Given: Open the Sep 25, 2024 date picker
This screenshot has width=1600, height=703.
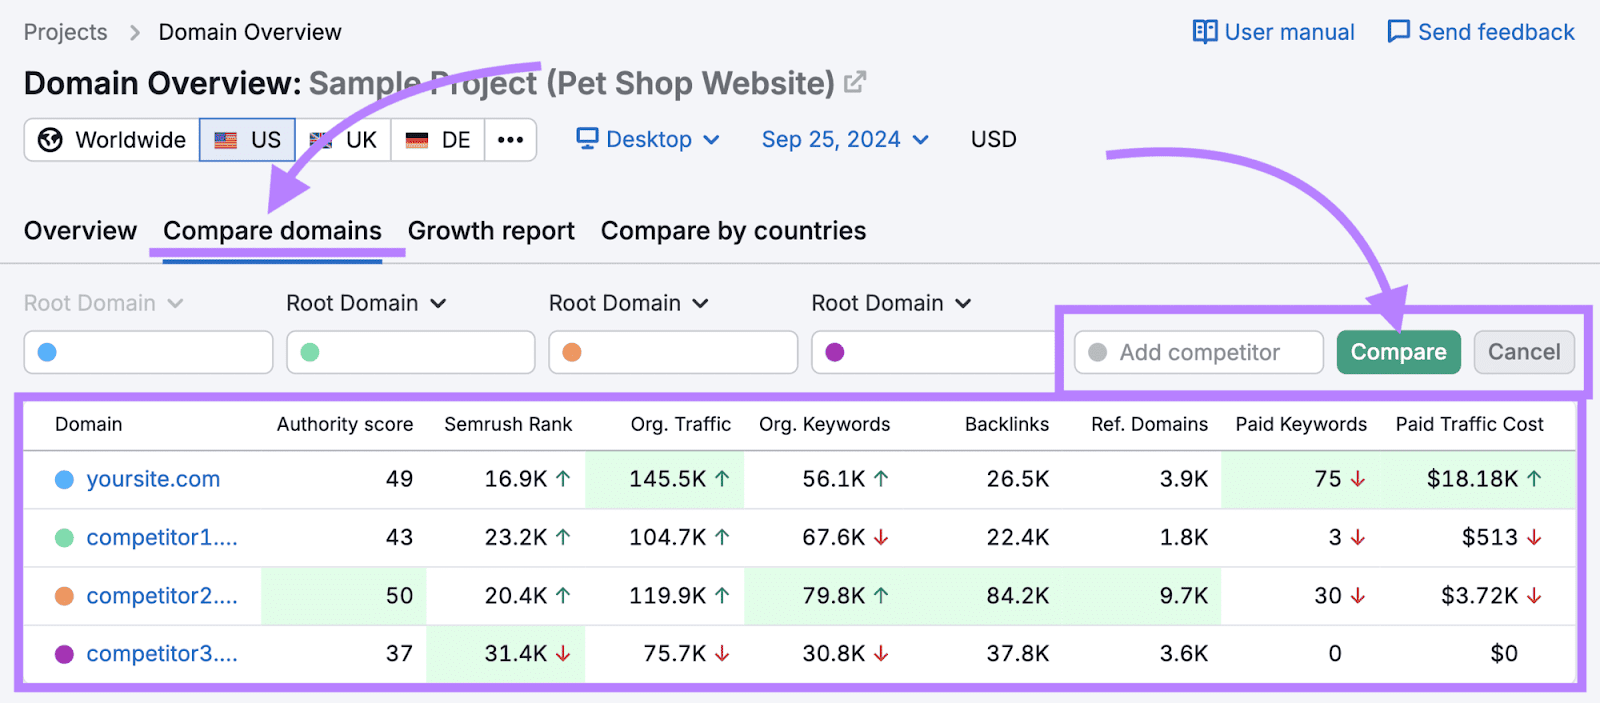Looking at the screenshot, I should [844, 140].
